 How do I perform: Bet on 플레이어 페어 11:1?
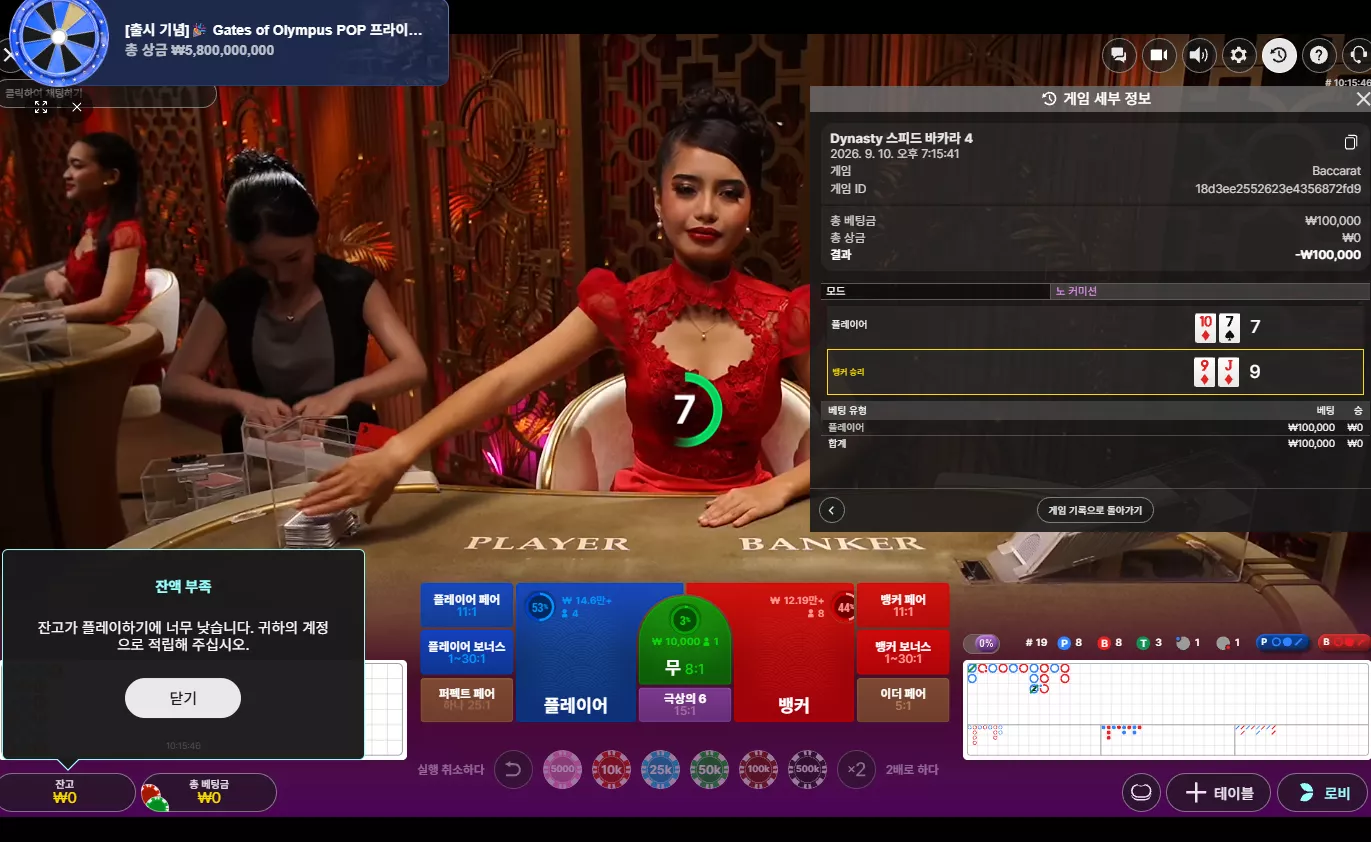click(467, 605)
